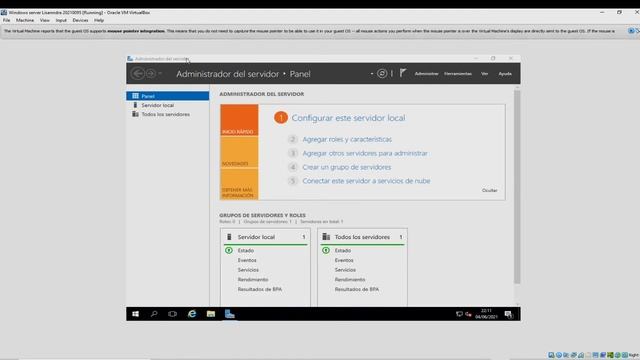
Task: Open the VirtualBox Devices menu
Action: (80, 20)
